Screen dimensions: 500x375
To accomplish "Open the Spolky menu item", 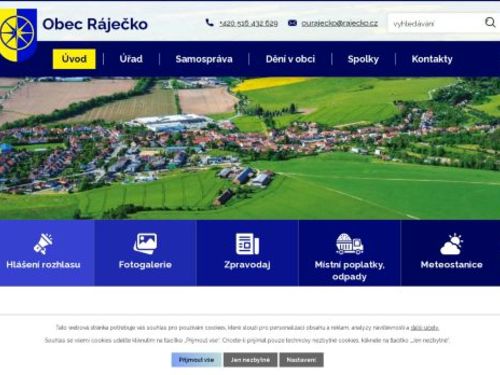I will click(x=363, y=59).
